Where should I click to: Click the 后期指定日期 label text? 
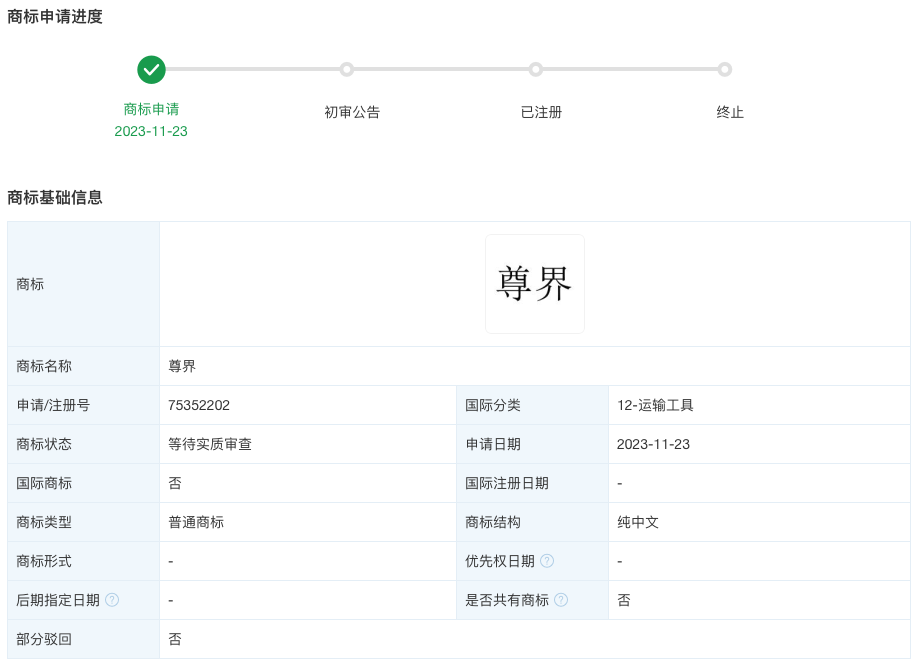58,600
